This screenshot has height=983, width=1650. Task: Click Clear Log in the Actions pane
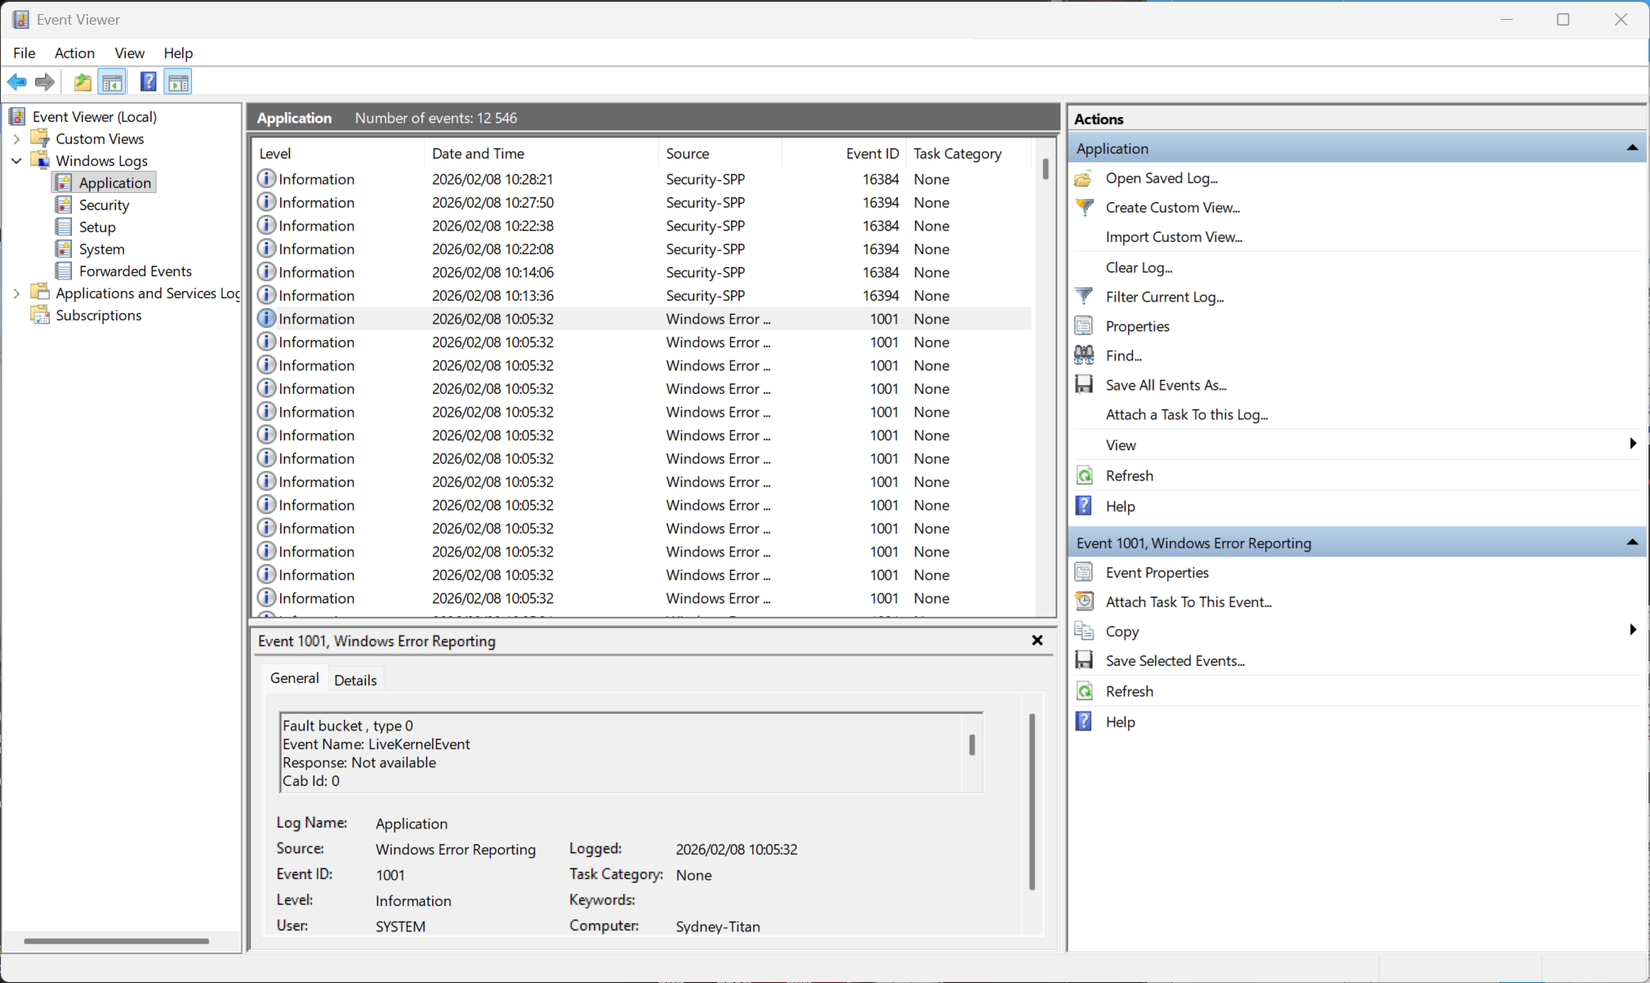click(x=1139, y=267)
